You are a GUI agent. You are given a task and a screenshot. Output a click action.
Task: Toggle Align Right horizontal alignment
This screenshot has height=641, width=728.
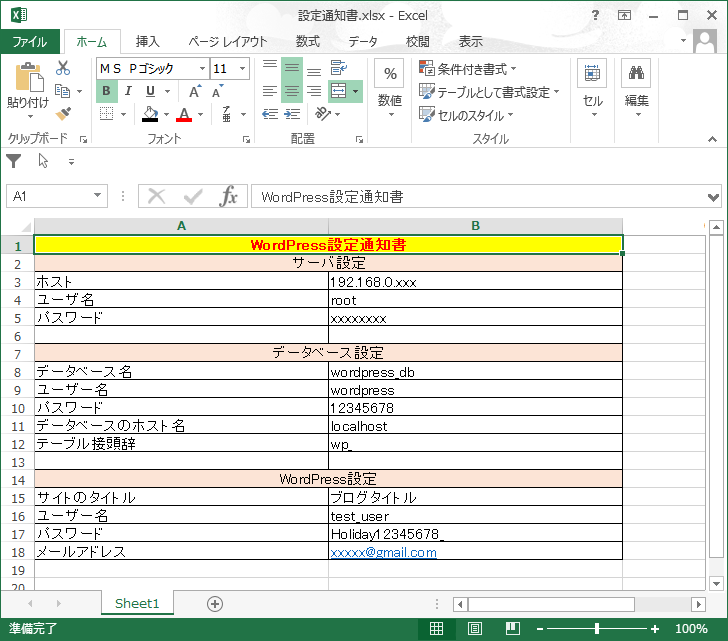314,91
